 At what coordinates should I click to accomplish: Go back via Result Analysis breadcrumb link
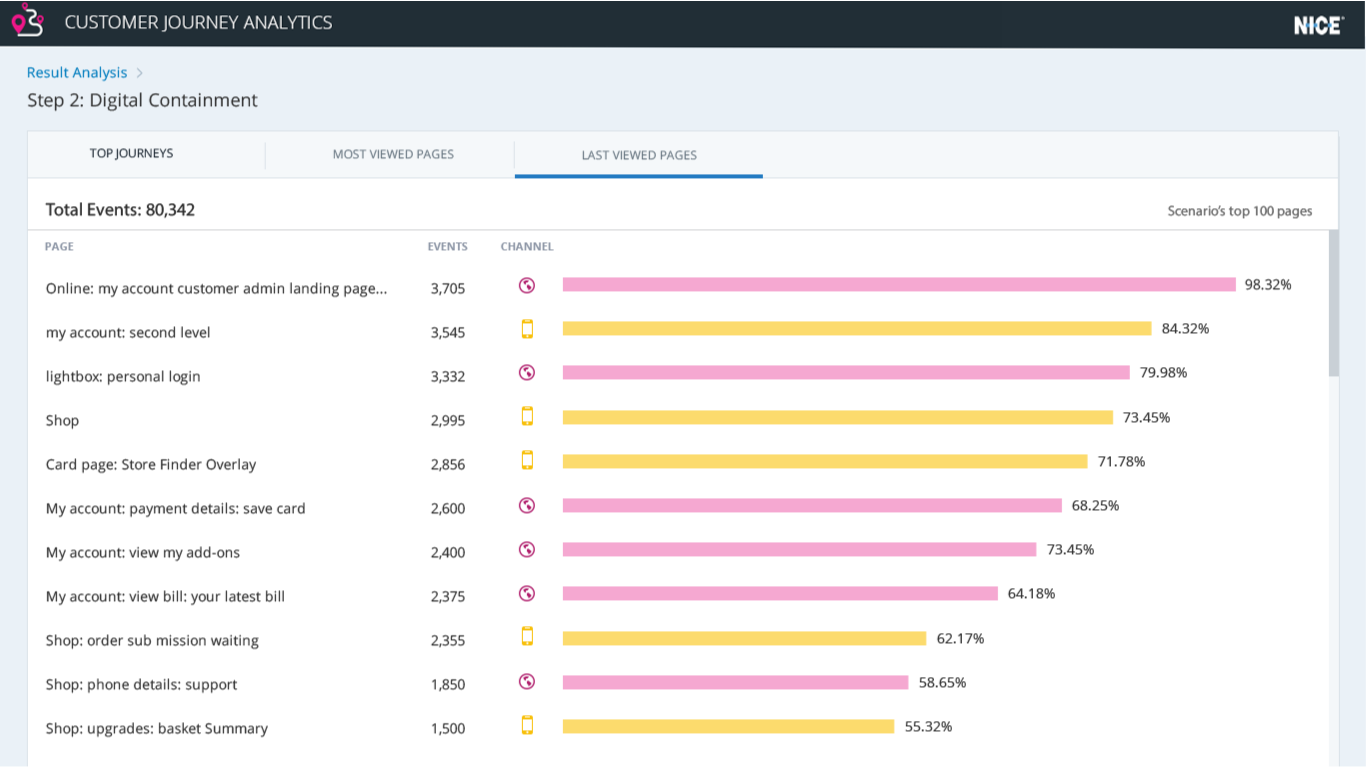pyautogui.click(x=77, y=73)
